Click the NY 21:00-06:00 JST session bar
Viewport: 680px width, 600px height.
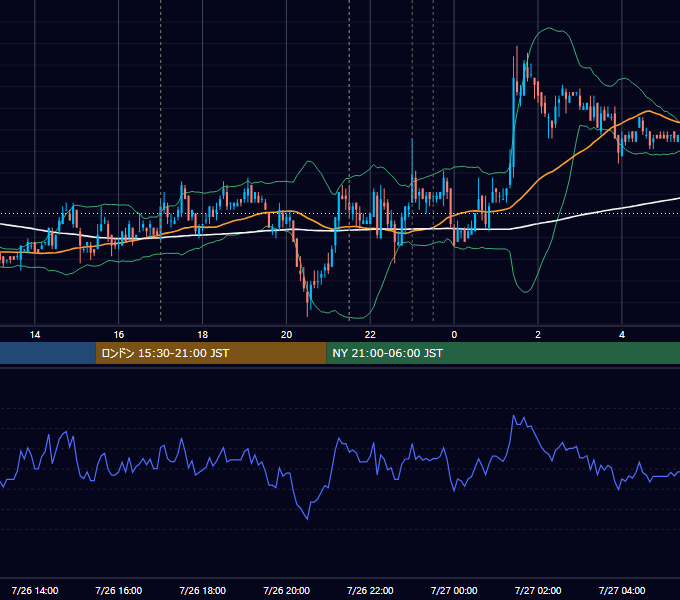tap(503, 353)
